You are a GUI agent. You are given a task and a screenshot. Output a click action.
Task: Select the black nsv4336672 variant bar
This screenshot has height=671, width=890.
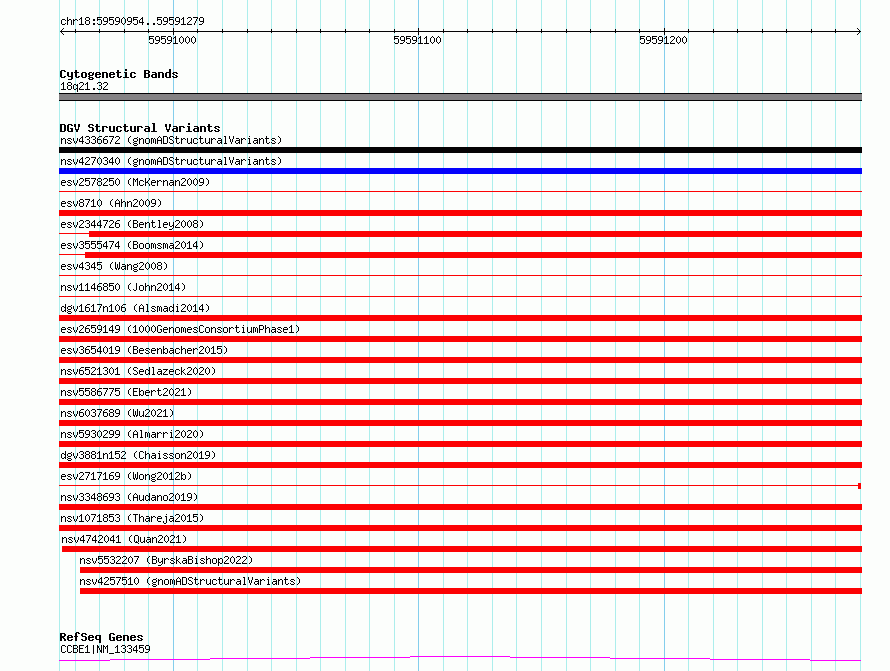pyautogui.click(x=460, y=150)
